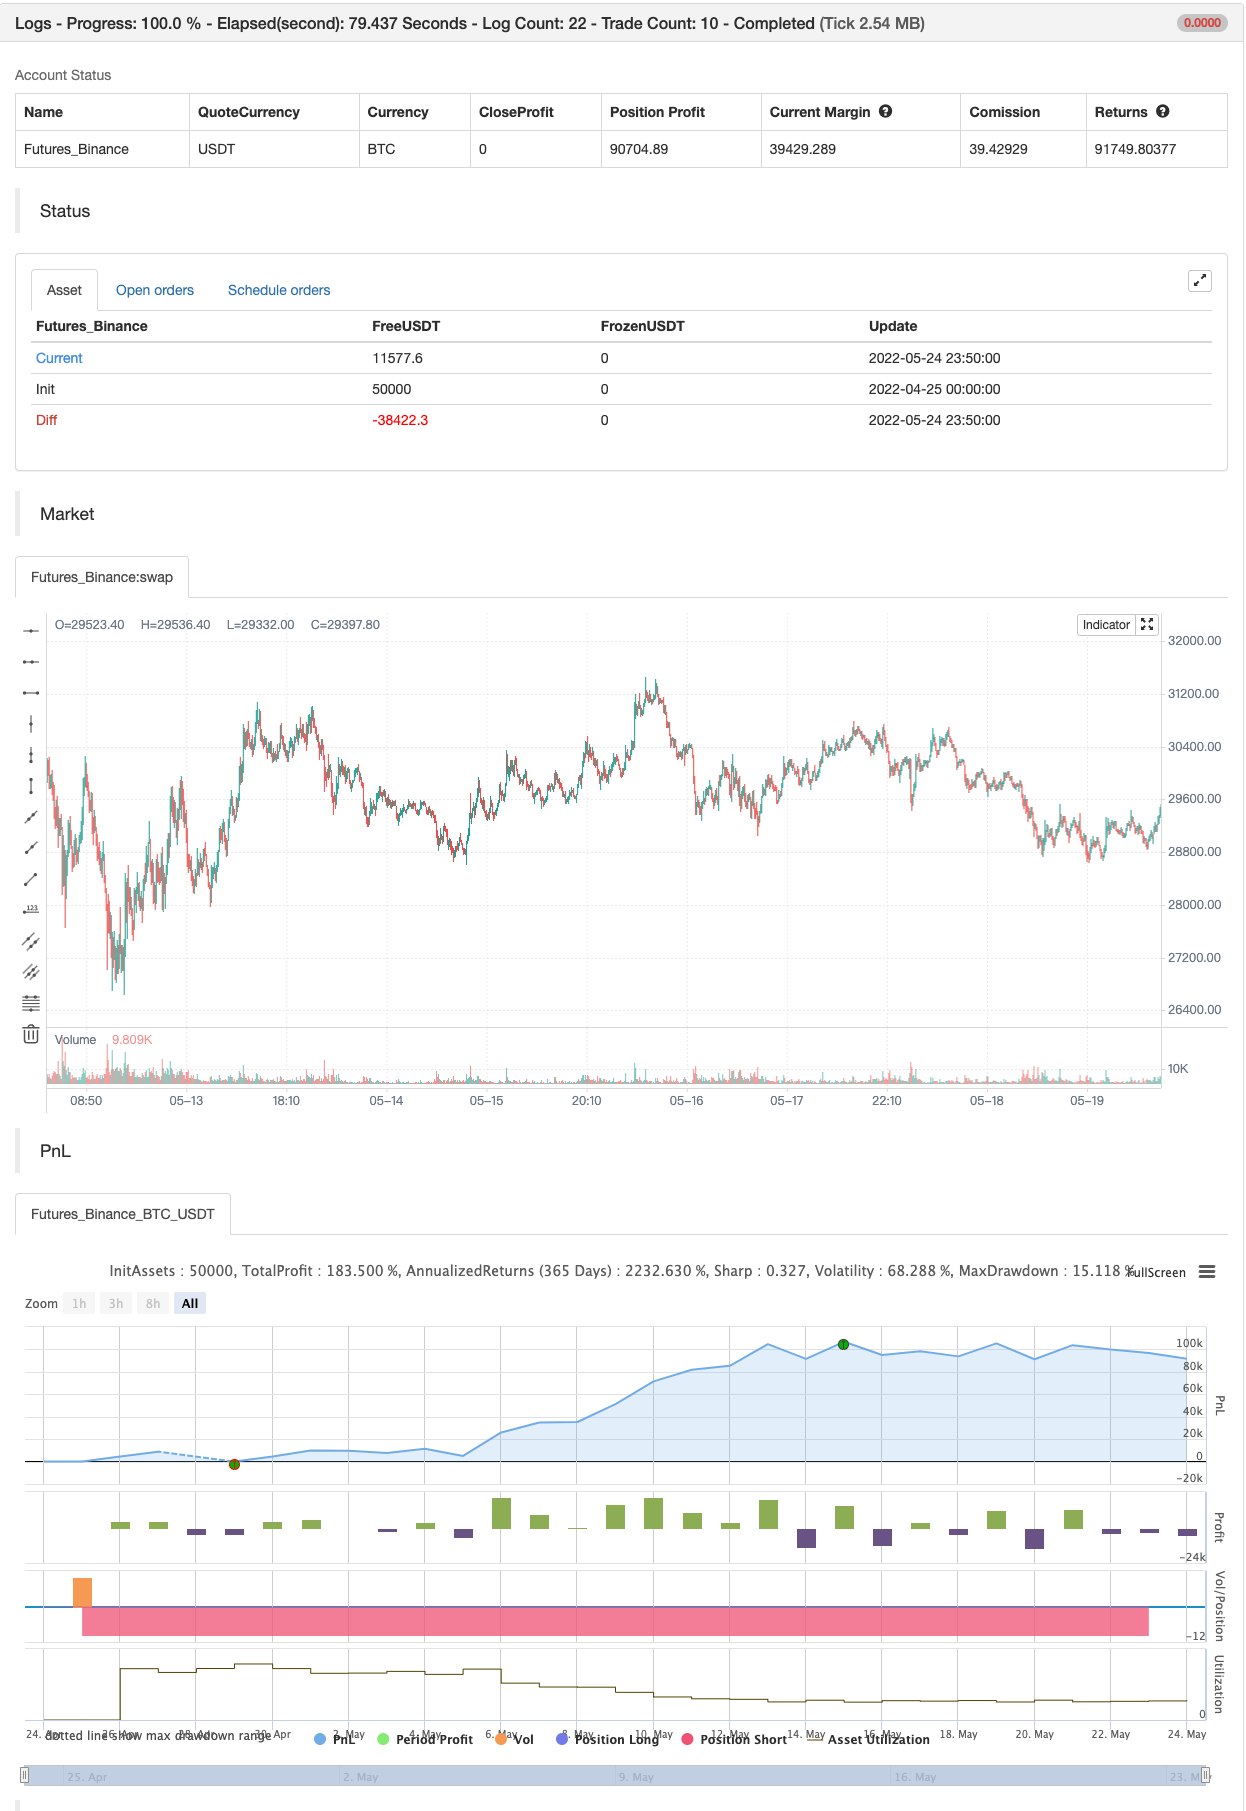Image resolution: width=1246 pixels, height=1811 pixels.
Task: Click the left handle of range navigator
Action: (25, 1775)
